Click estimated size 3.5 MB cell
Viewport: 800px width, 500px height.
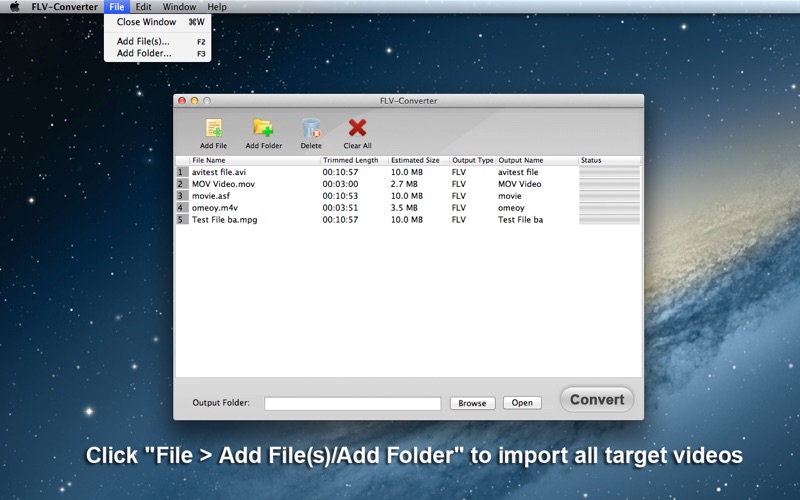[x=404, y=208]
